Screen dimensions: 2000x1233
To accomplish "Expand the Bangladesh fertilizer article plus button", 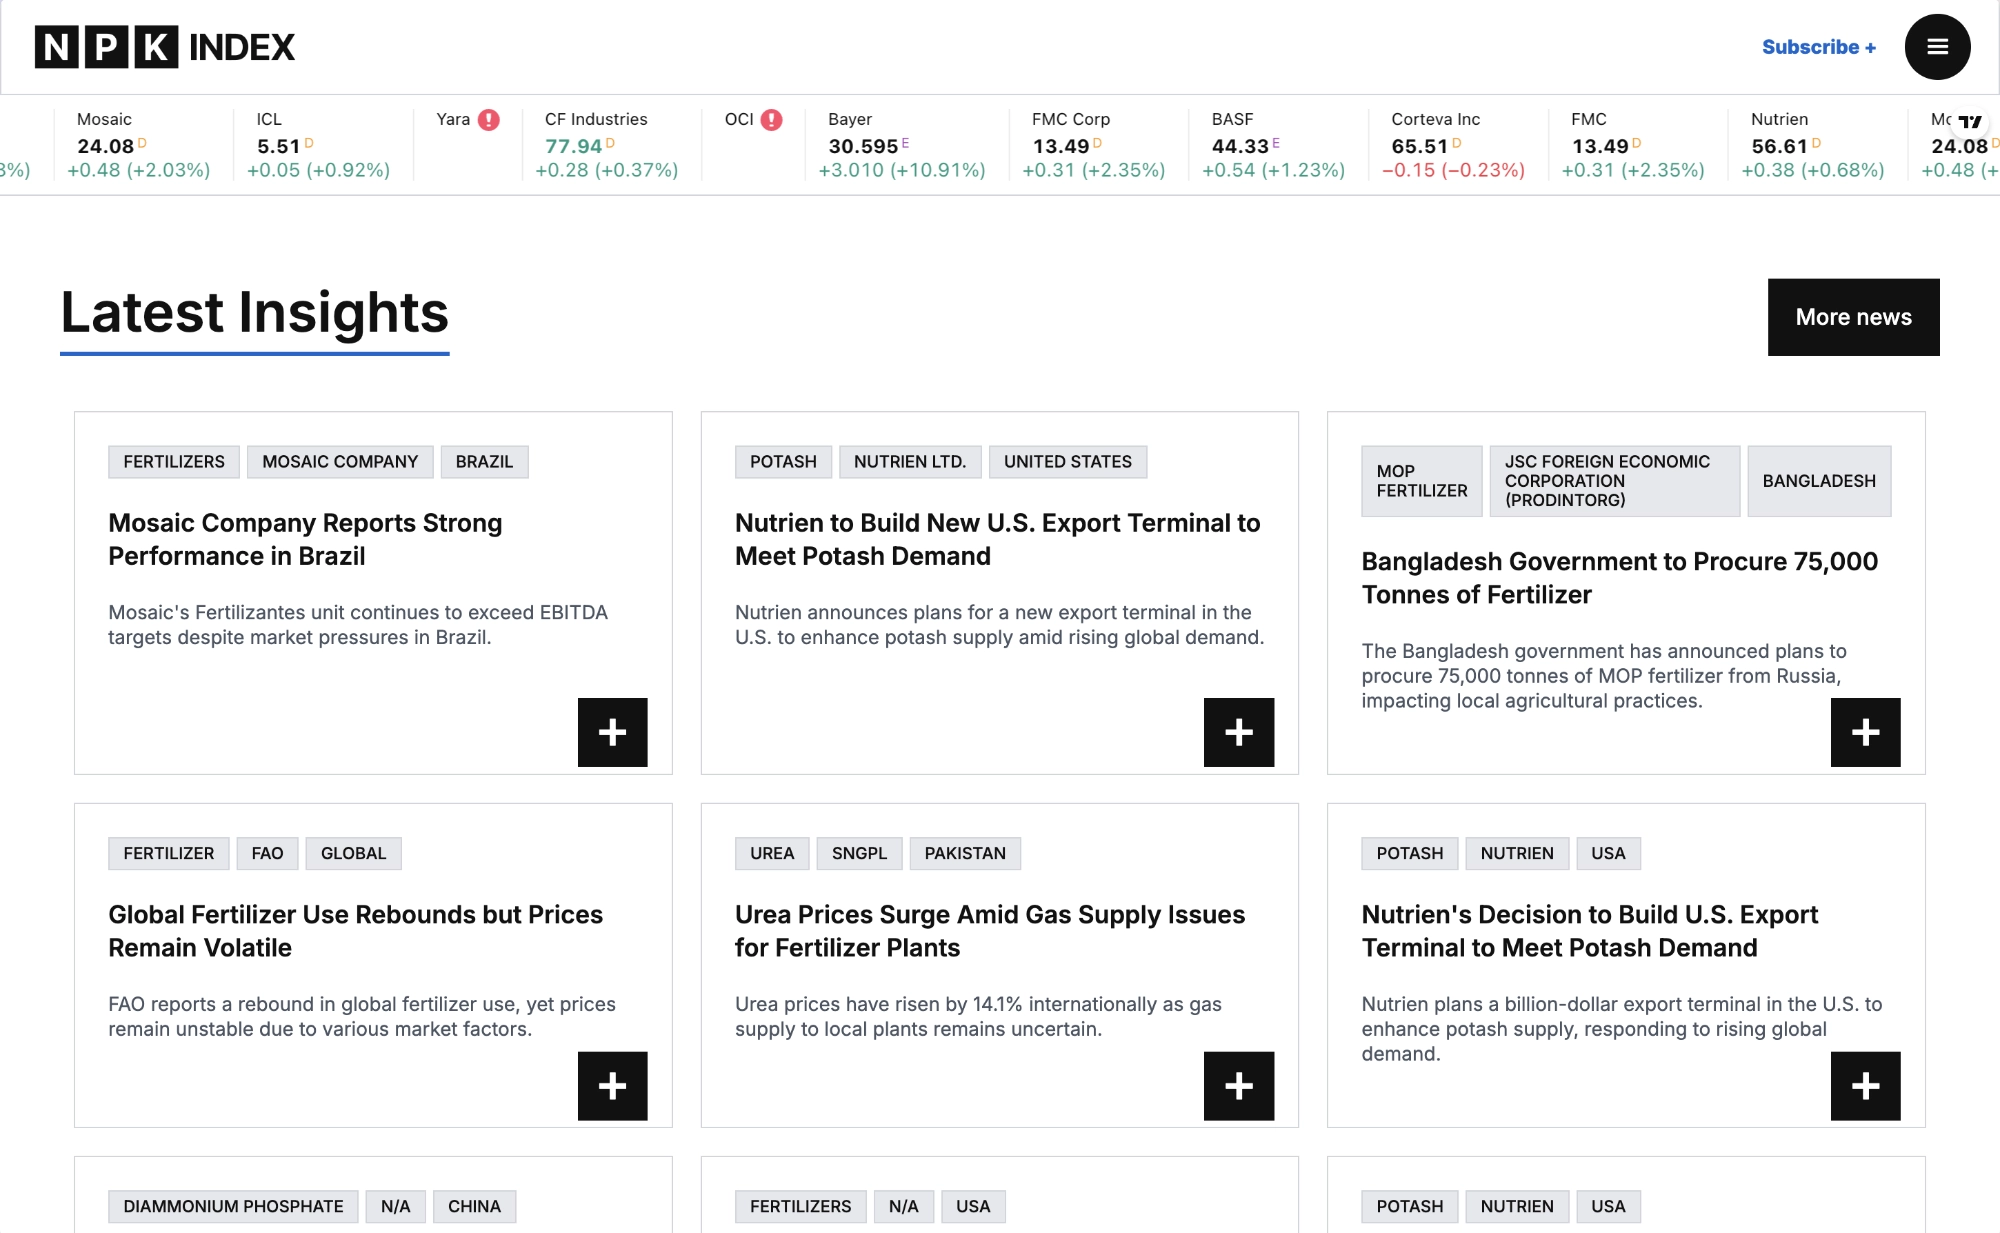I will (x=1864, y=732).
